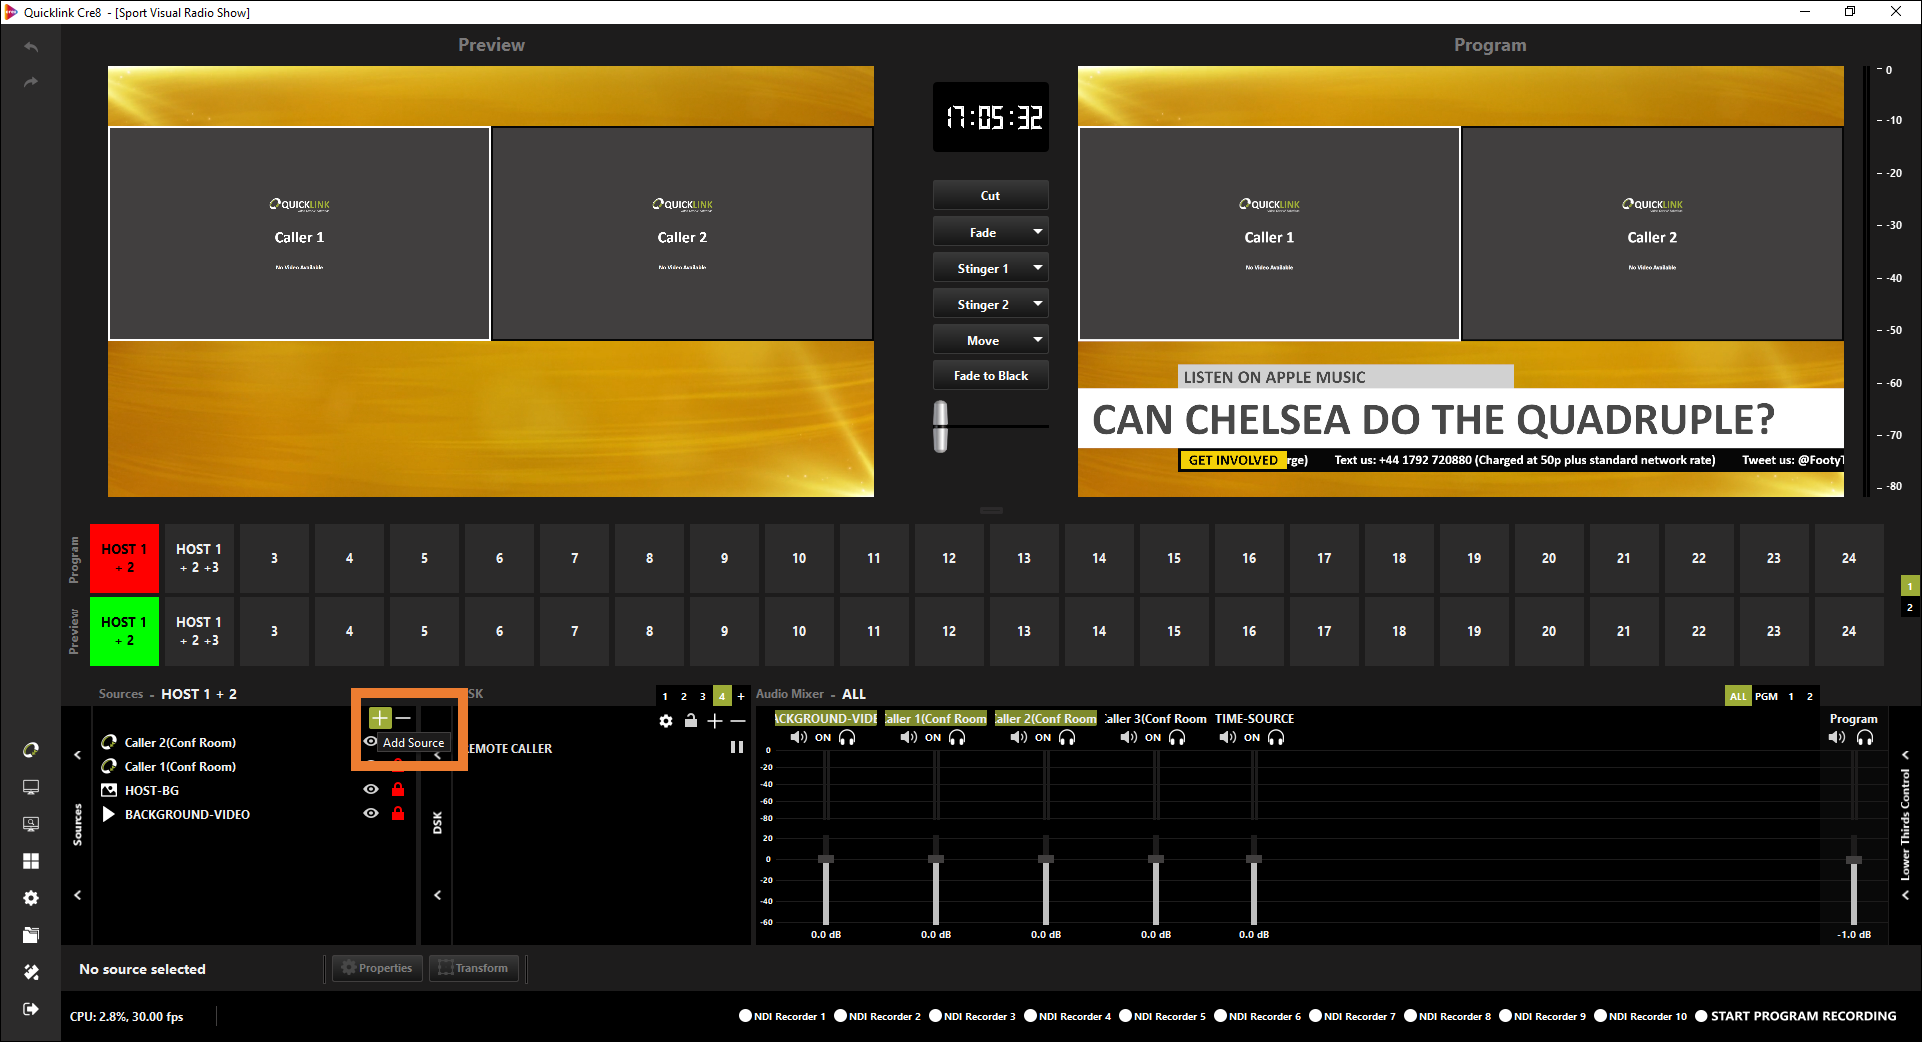
Task: Switch audio mixer to PGM tab
Action: coord(1766,696)
